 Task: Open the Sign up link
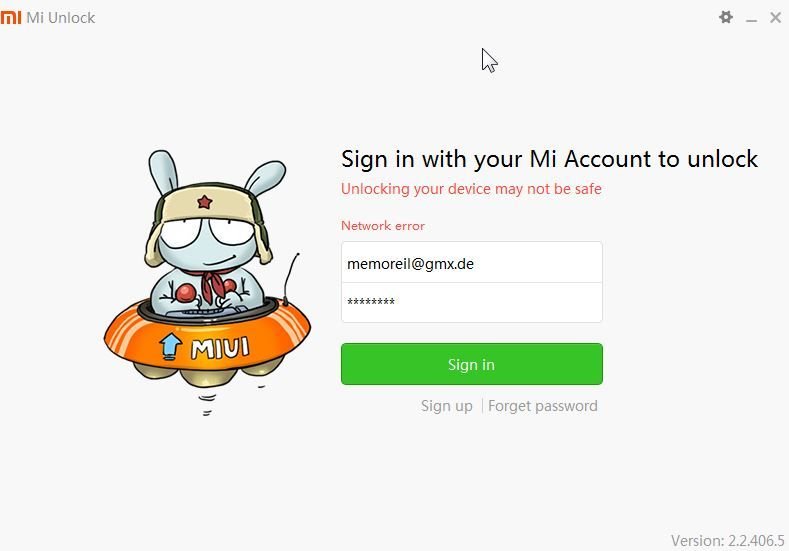[447, 406]
